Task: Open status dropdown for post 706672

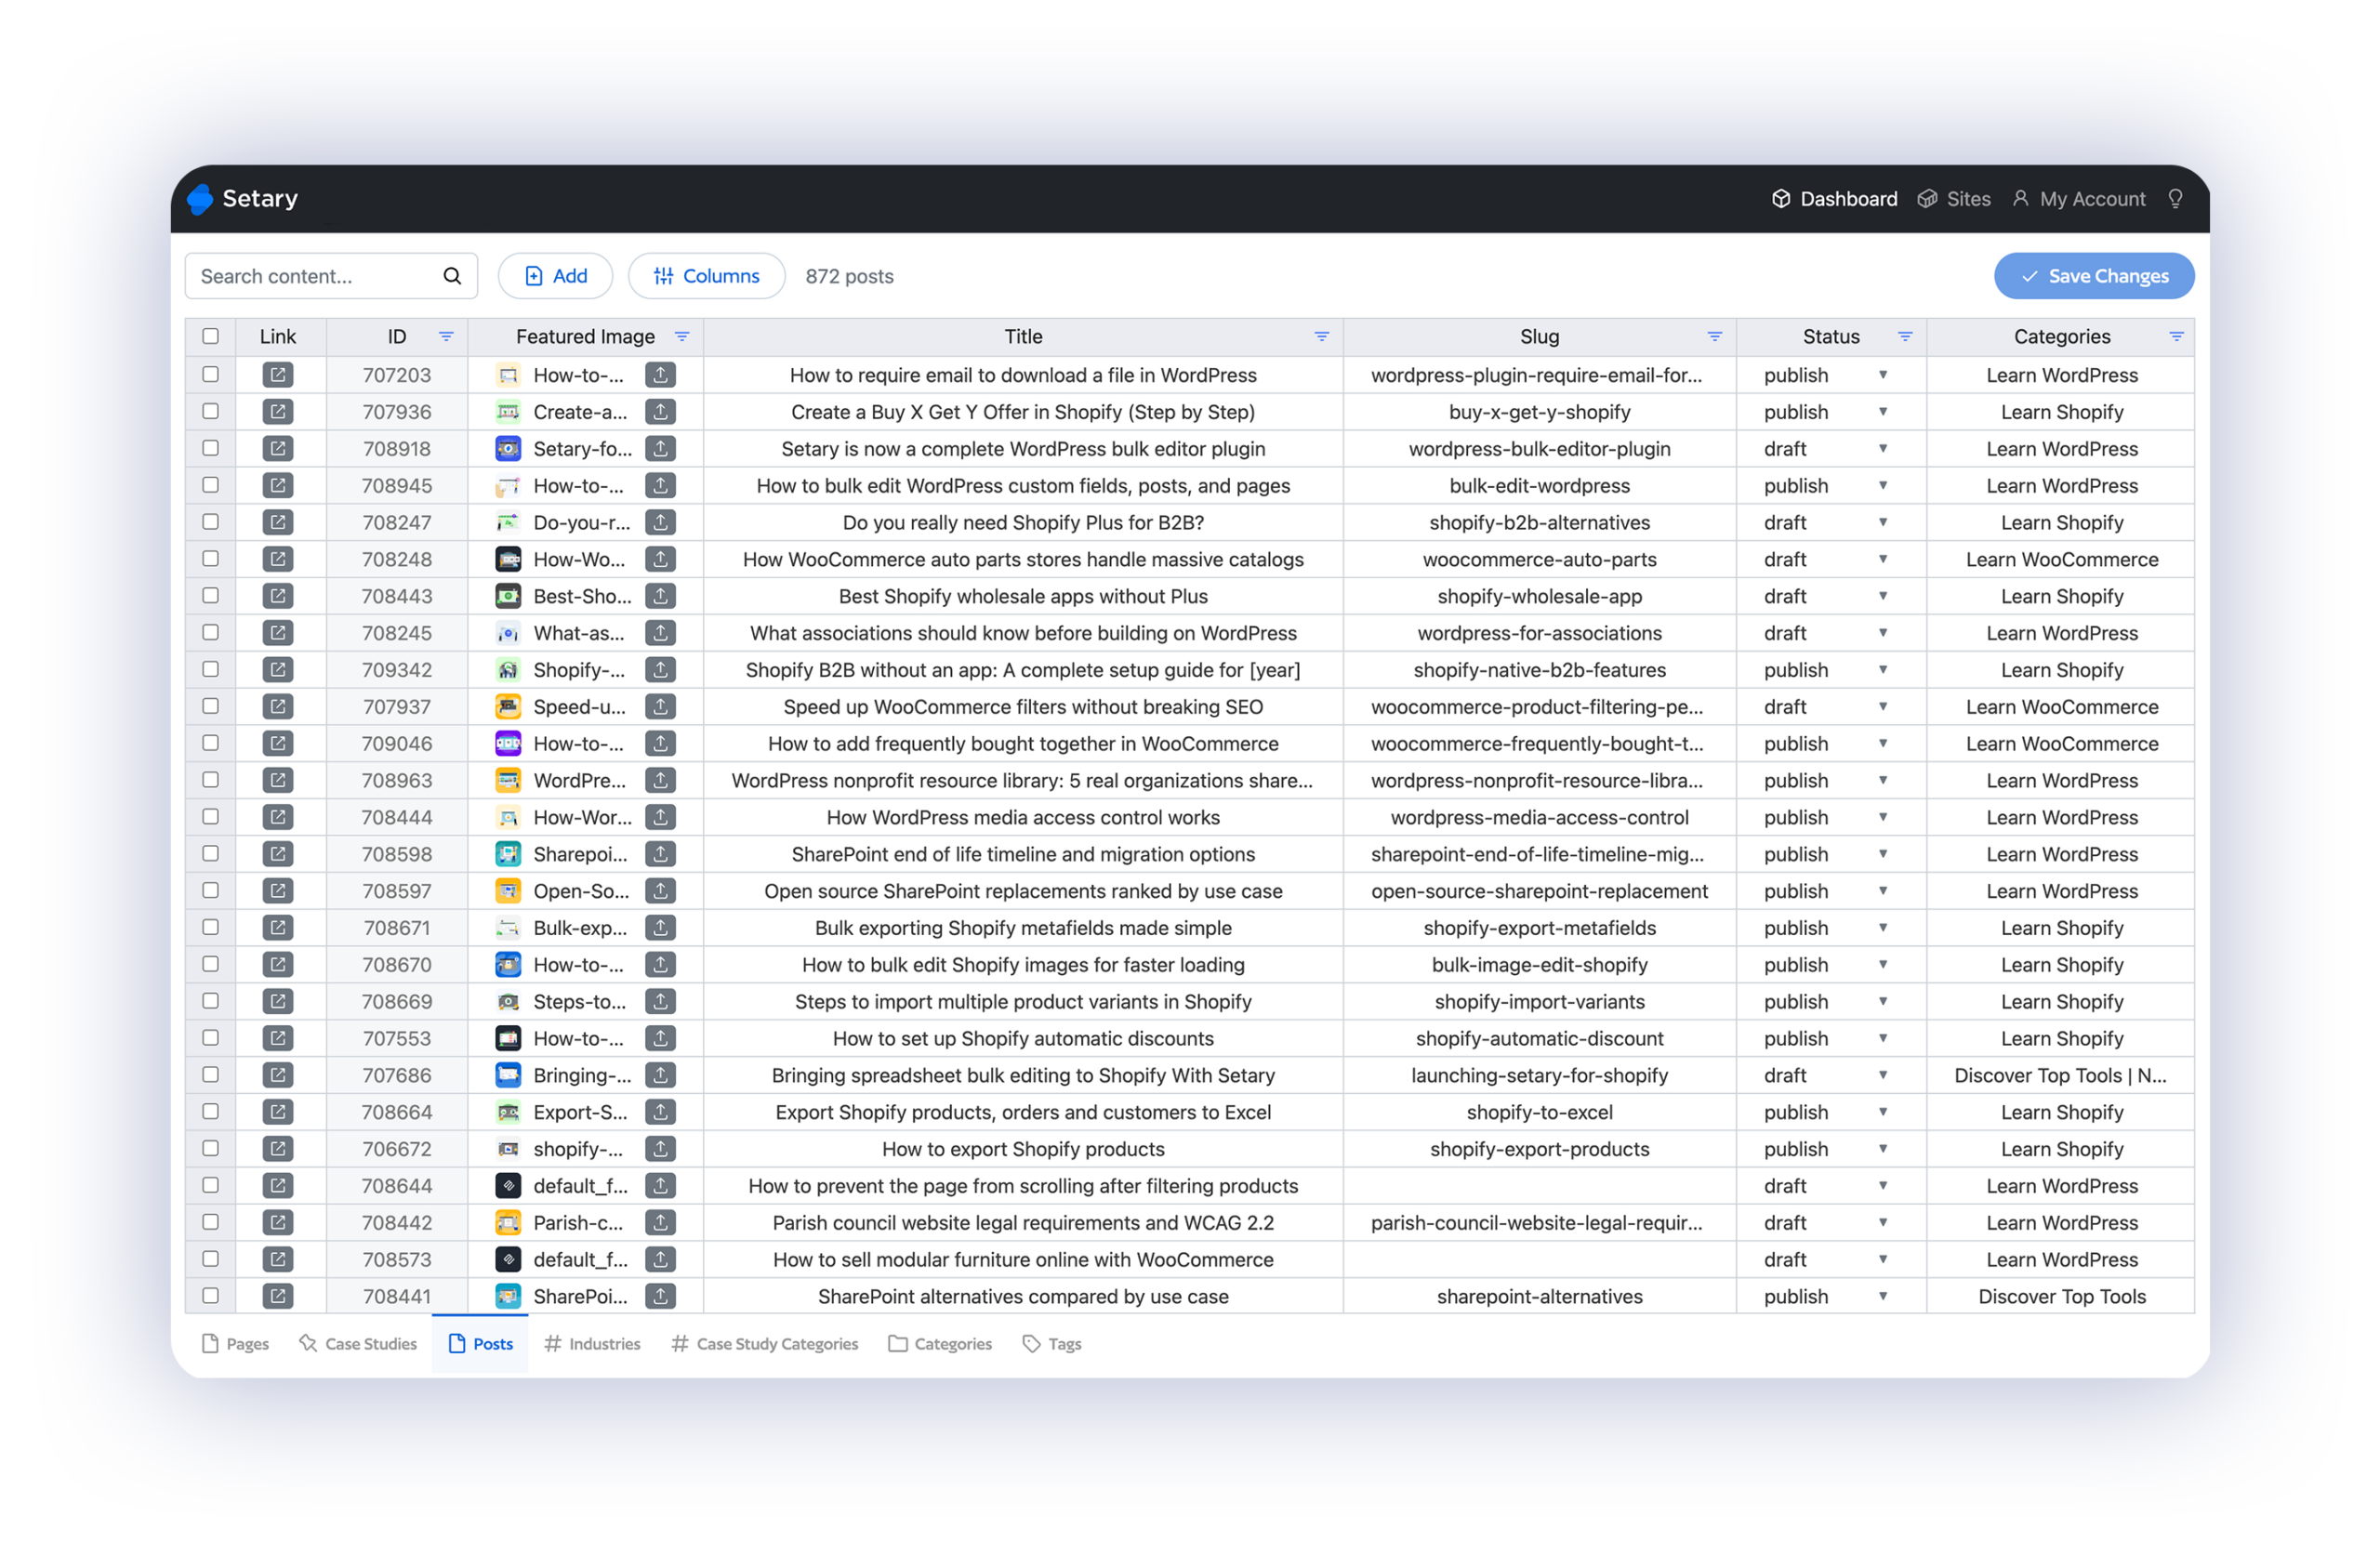Action: point(1883,1149)
